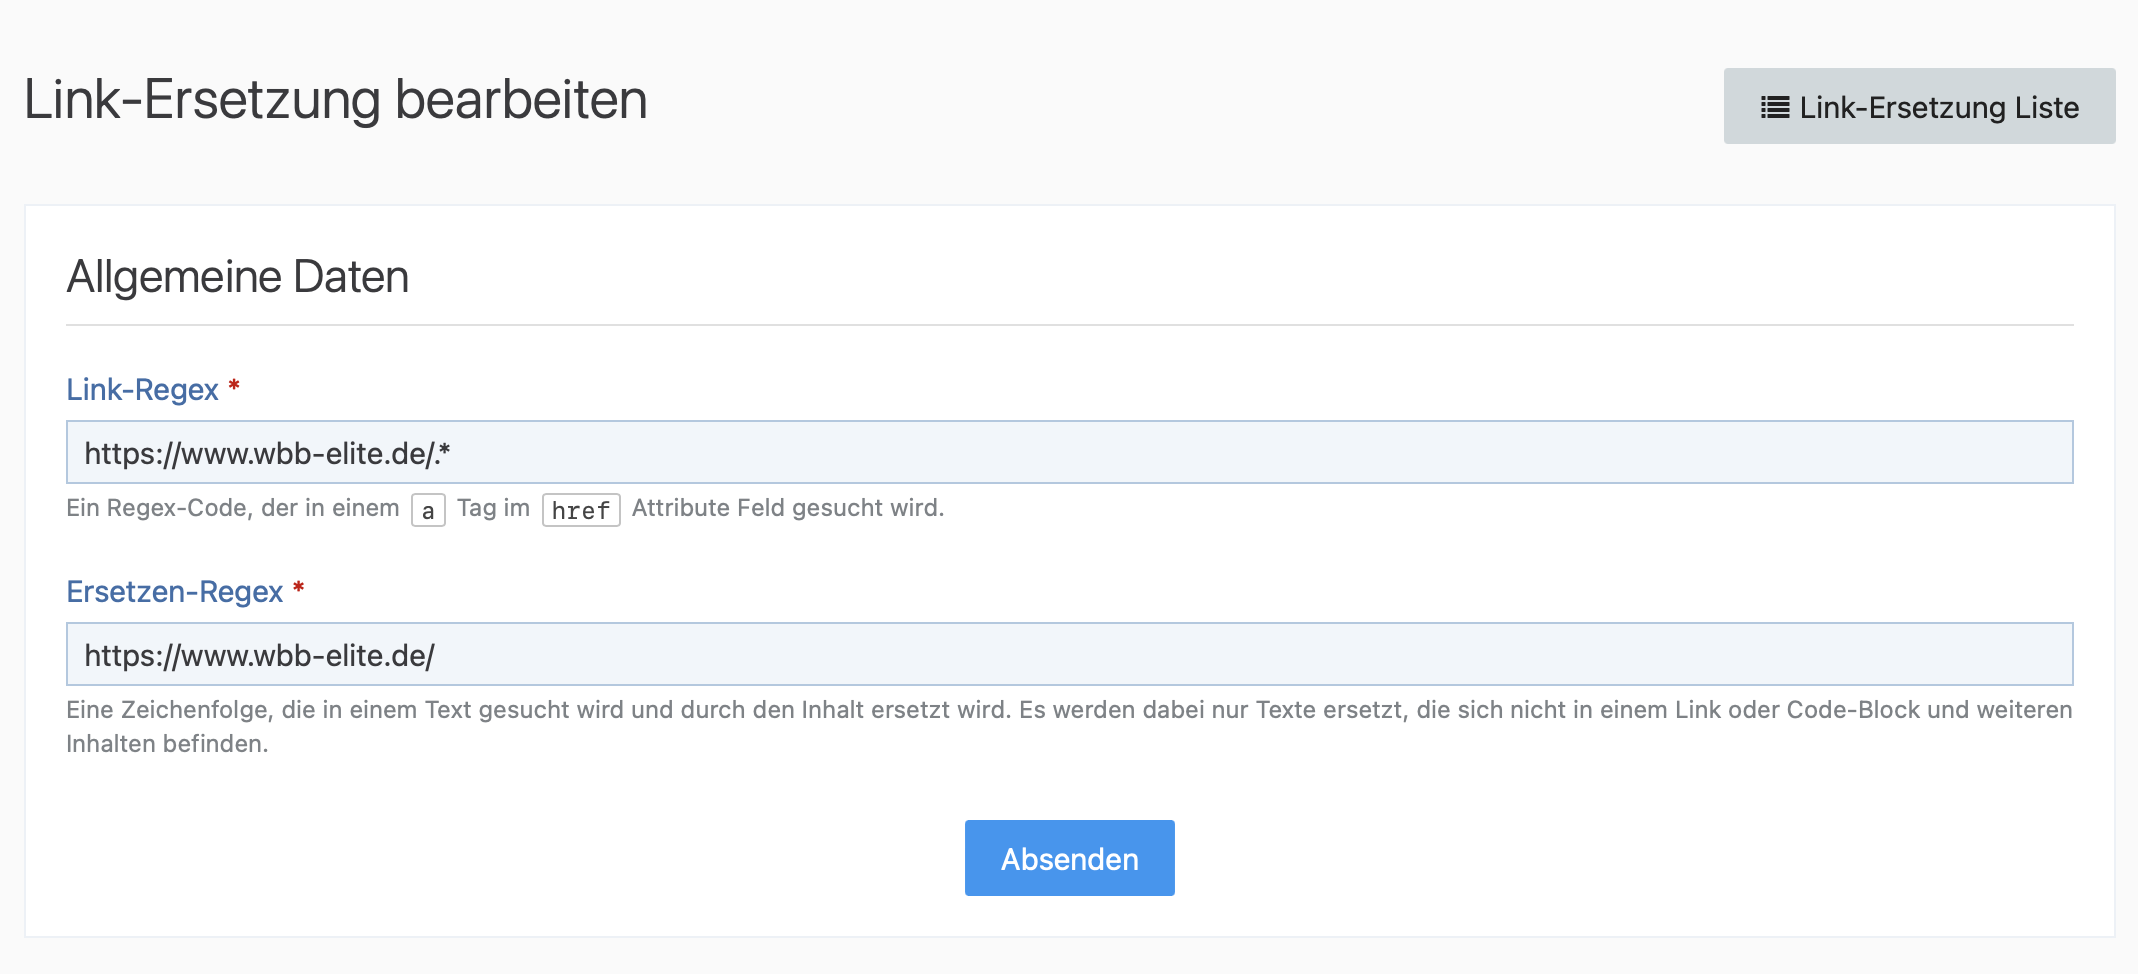
Task: Click the Ersetzen-Regex field label
Action: [x=175, y=592]
